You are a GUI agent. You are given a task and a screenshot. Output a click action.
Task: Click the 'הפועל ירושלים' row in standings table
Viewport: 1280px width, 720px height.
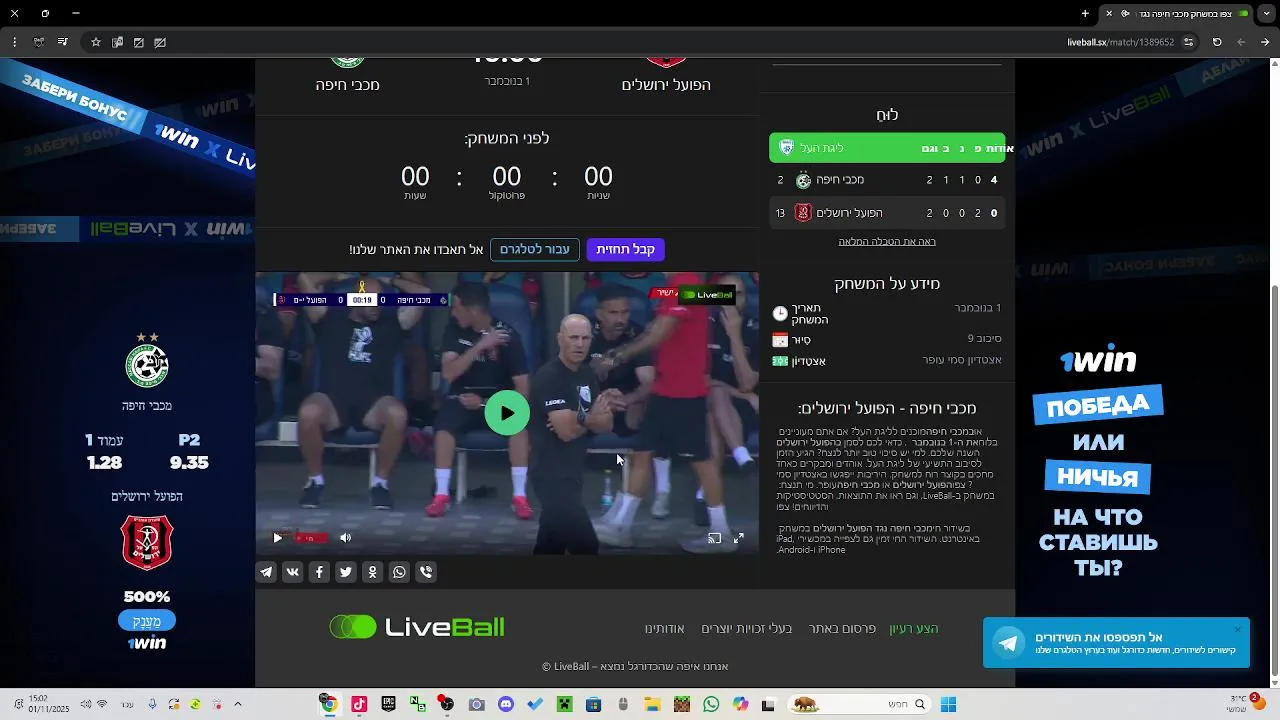[x=887, y=213]
